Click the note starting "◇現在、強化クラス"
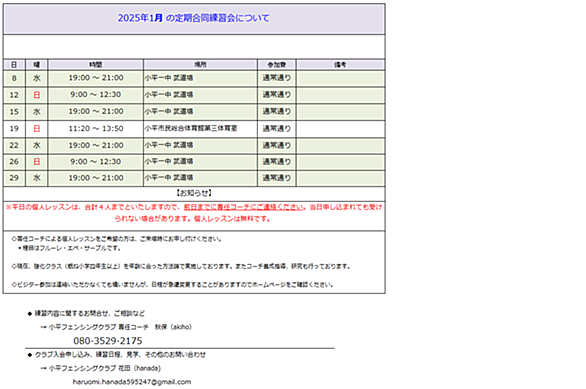The height and width of the screenshot is (389, 586). coord(181,266)
